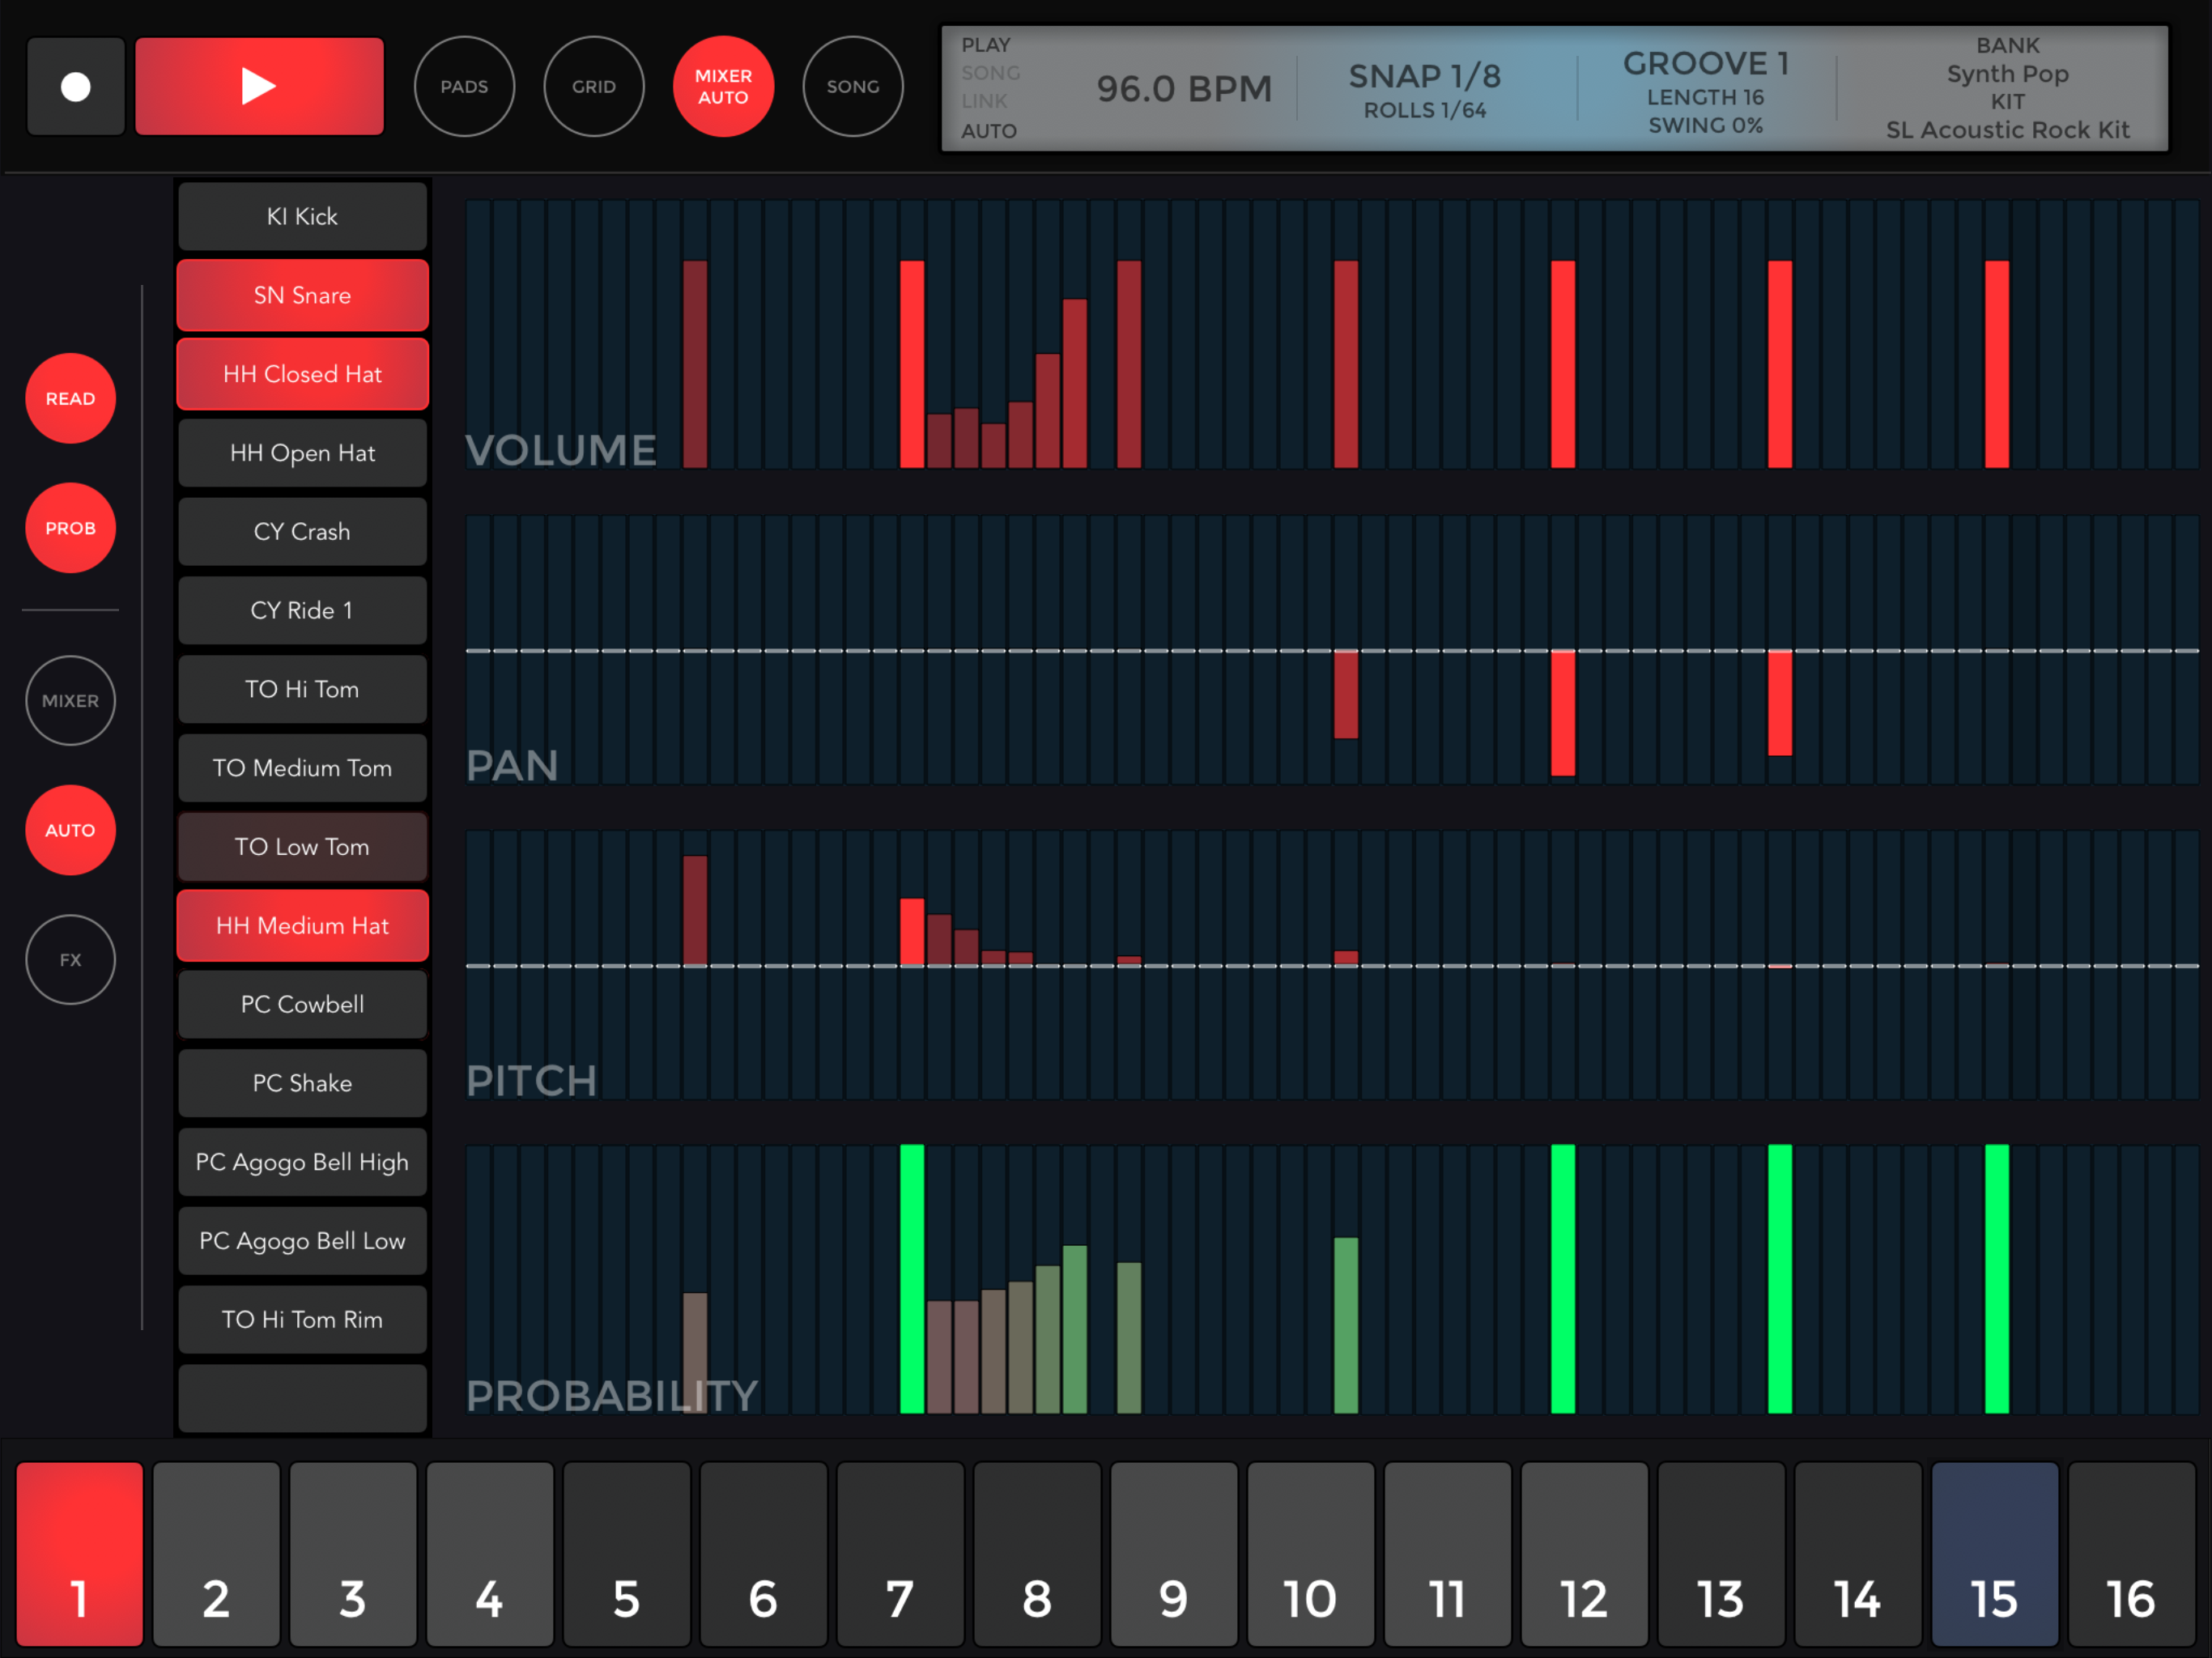Tap pattern pad 15

click(x=1993, y=1552)
